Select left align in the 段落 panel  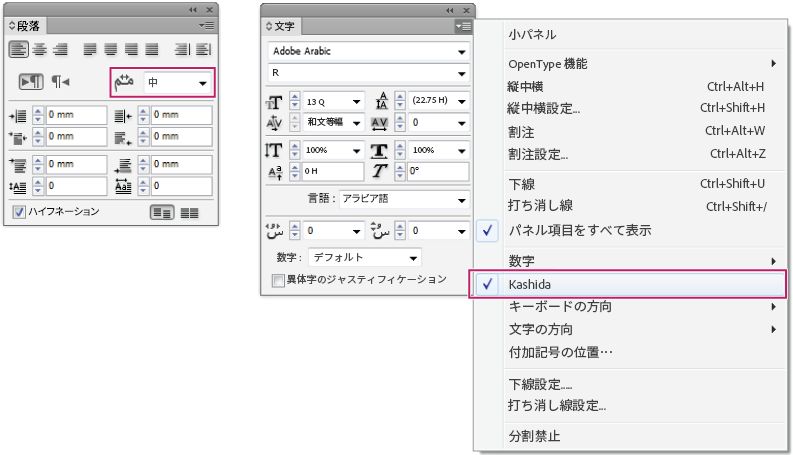[x=18, y=49]
